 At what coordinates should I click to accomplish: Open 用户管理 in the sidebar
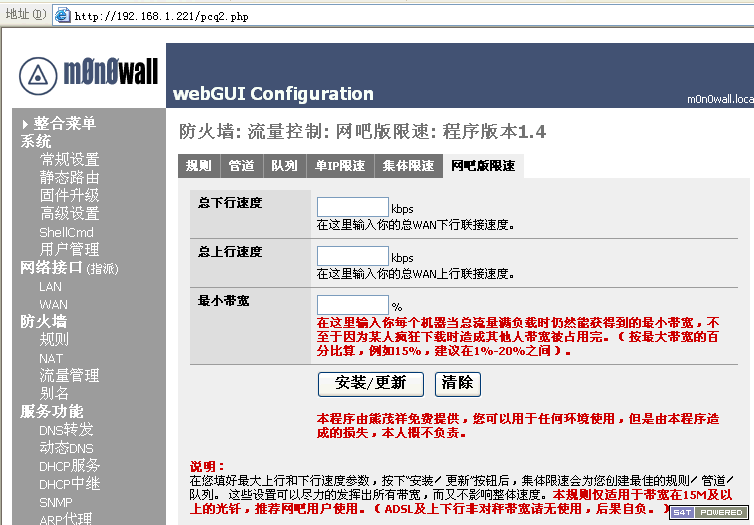70,249
